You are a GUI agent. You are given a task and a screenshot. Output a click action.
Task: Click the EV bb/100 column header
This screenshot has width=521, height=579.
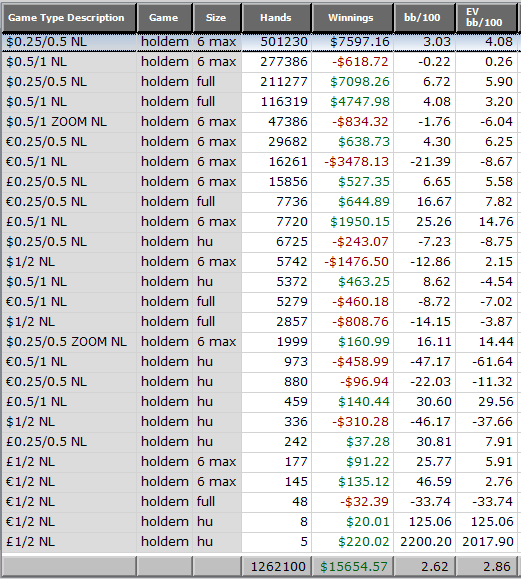pos(486,18)
